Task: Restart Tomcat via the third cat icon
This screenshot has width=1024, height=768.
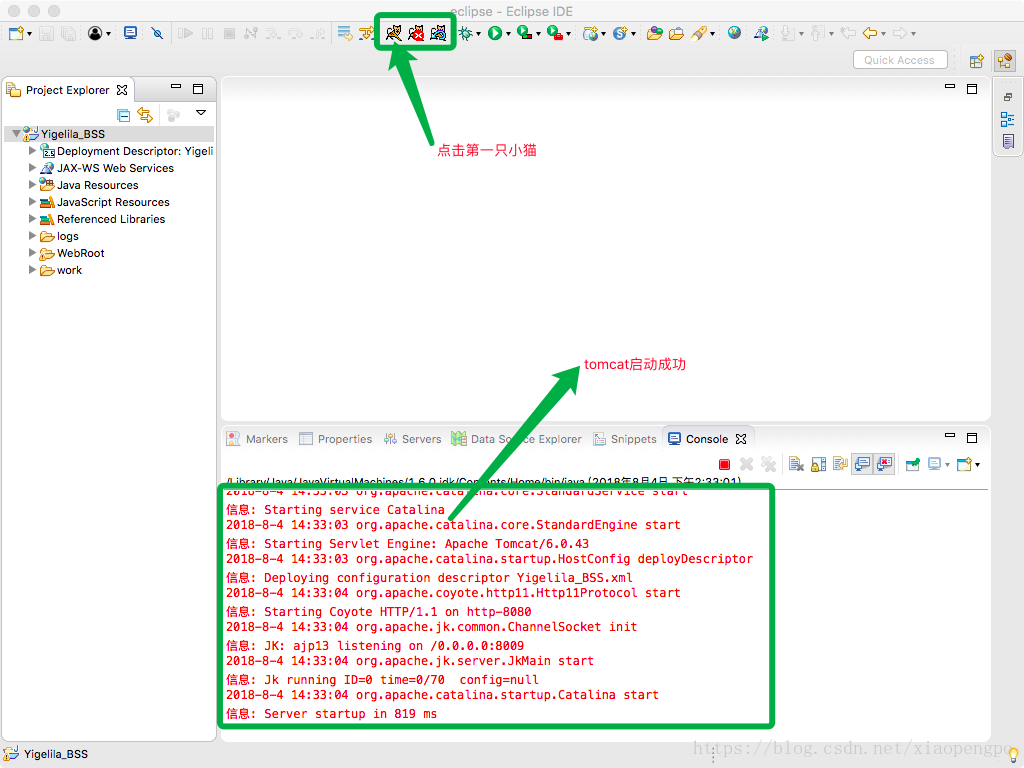Action: pyautogui.click(x=439, y=31)
